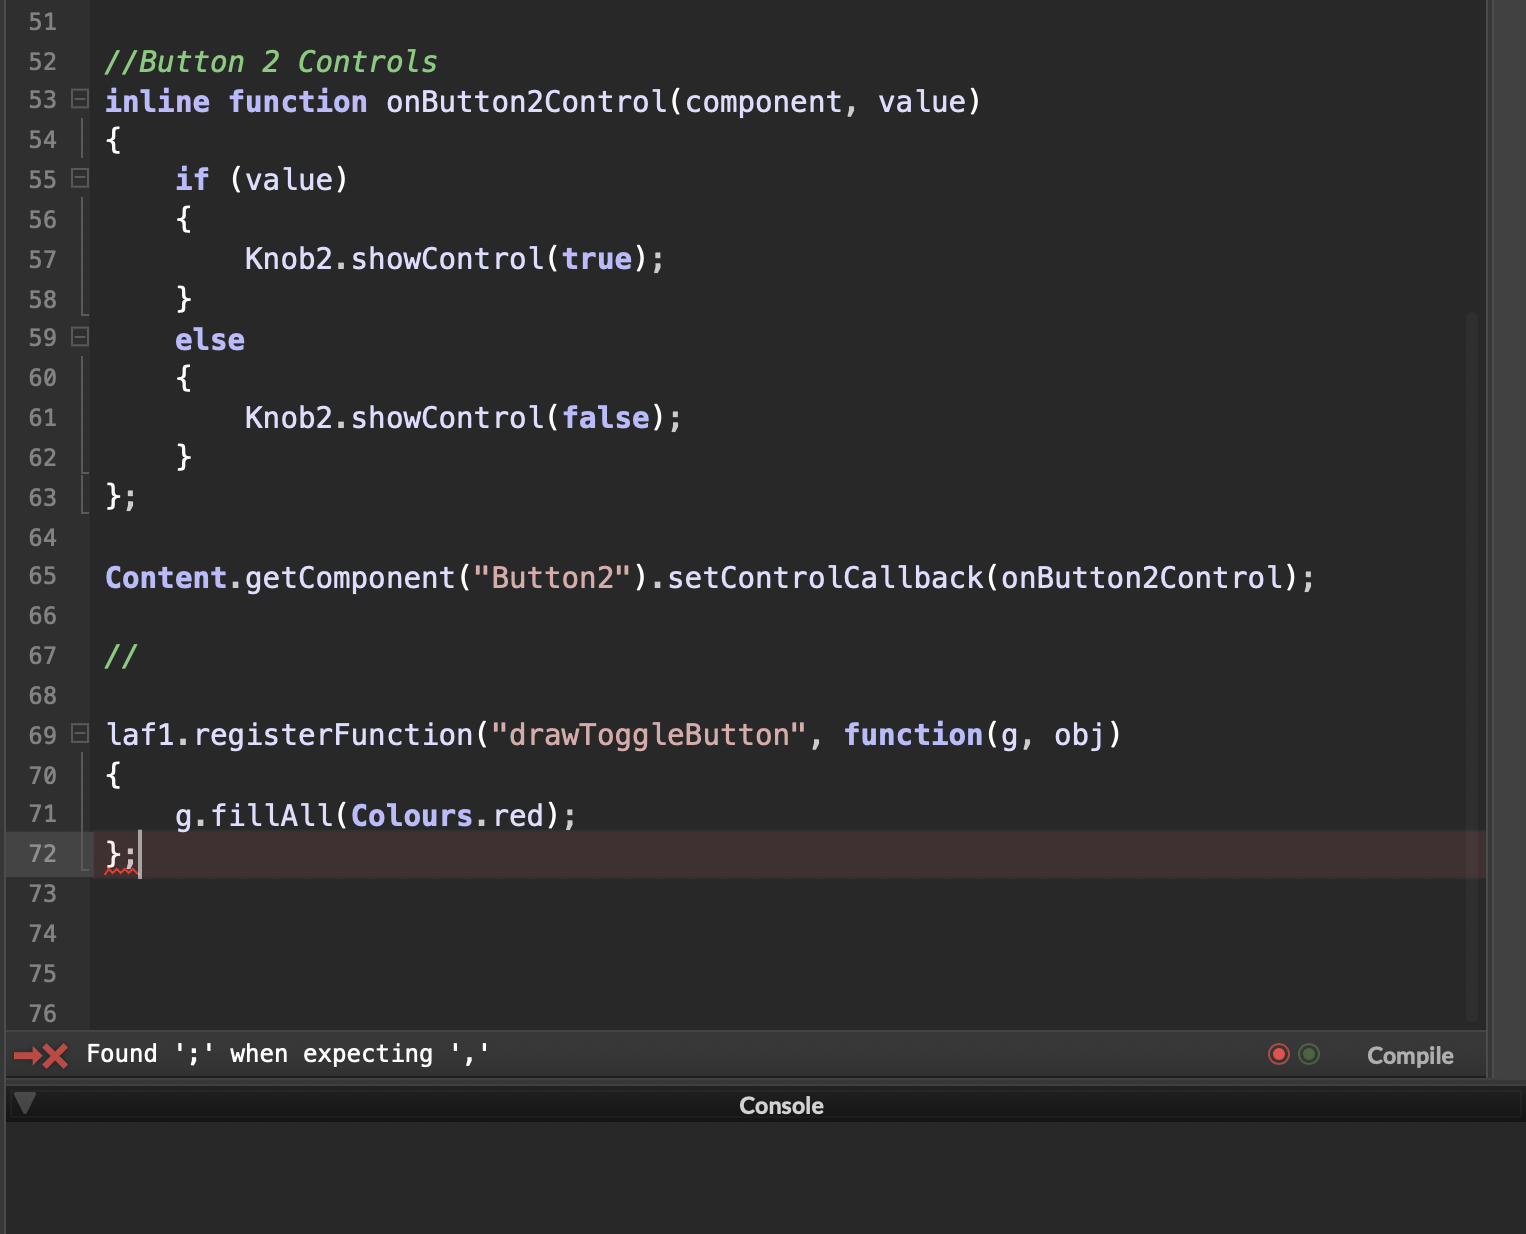Image resolution: width=1526 pixels, height=1234 pixels.
Task: Collapse the onButton2Control function fold at line 53
Action: click(x=80, y=99)
